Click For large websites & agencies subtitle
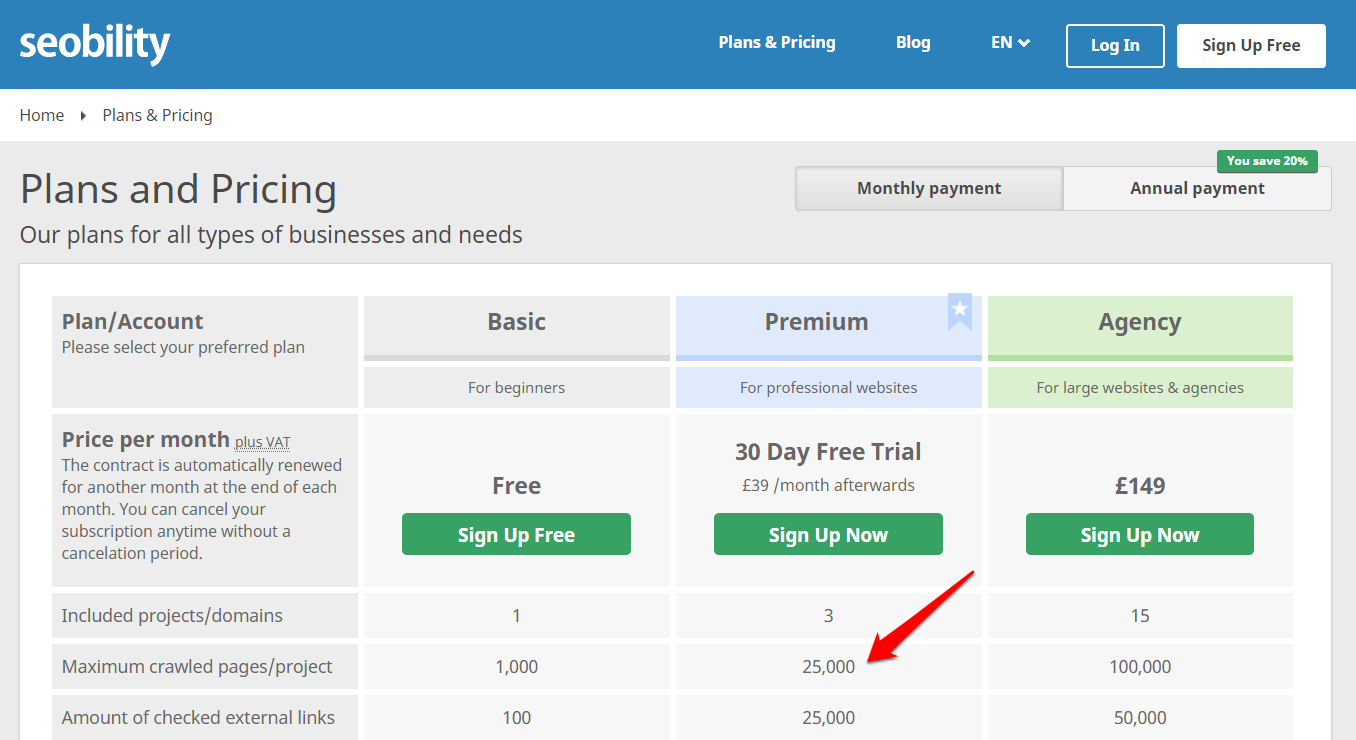 click(1140, 387)
